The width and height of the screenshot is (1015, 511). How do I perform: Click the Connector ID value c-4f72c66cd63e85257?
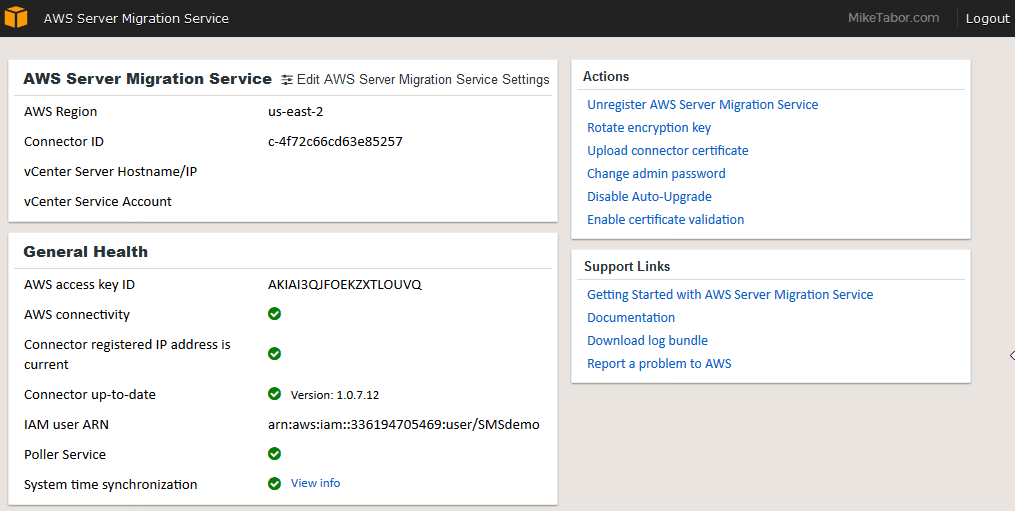(x=335, y=141)
